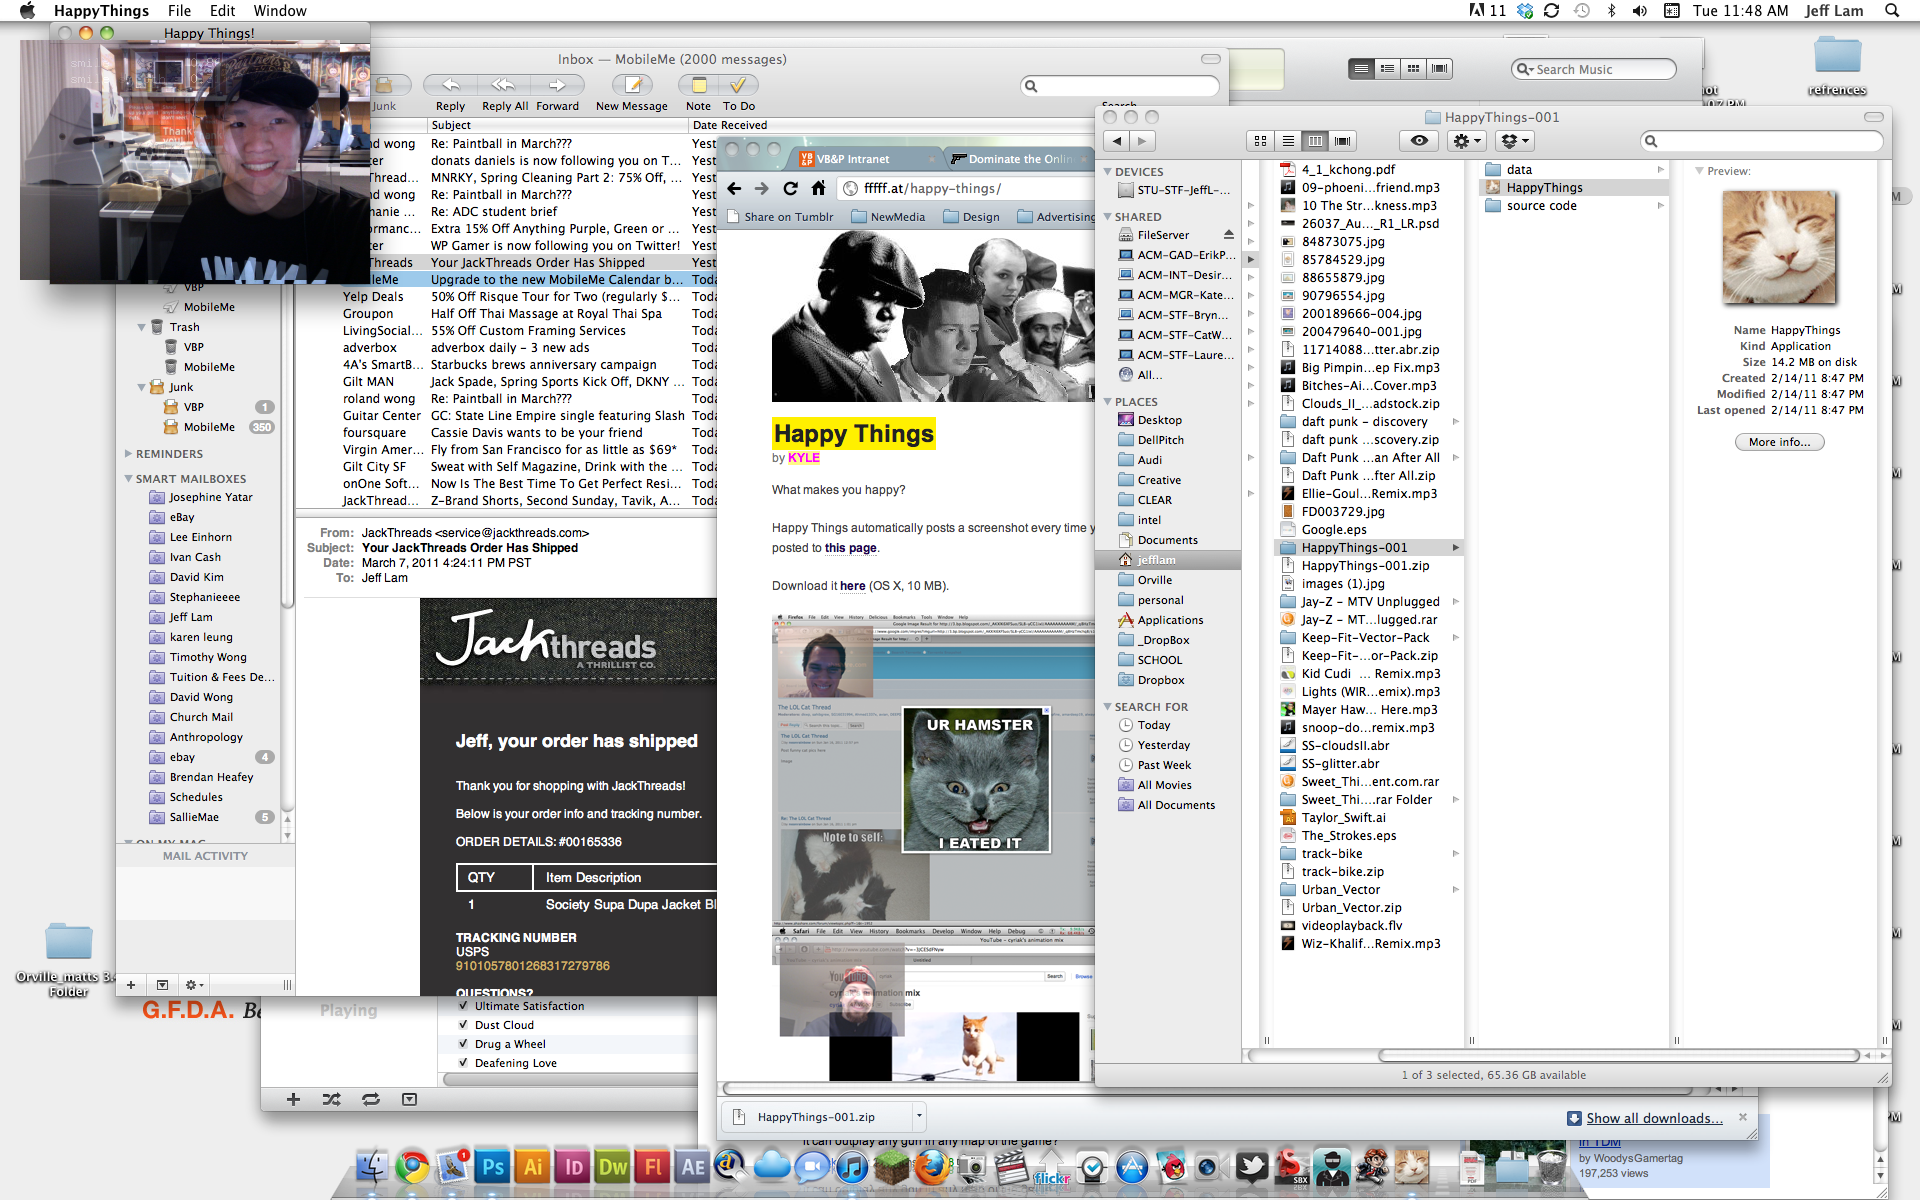Expand the REMINDERS section in Mail
Image resolution: width=1920 pixels, height=1200 pixels.
coord(128,454)
